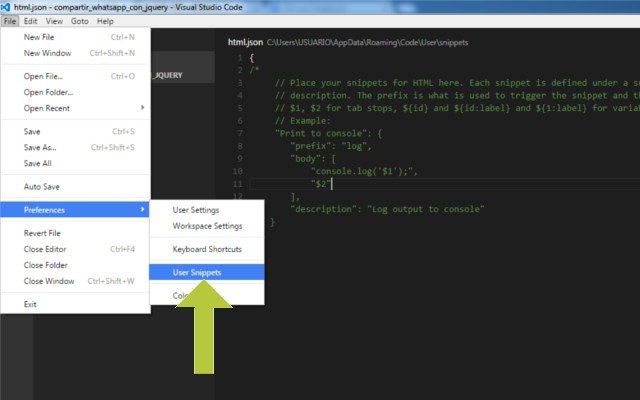Select Open File... menu entry
This screenshot has height=400, width=640.
(76, 76)
